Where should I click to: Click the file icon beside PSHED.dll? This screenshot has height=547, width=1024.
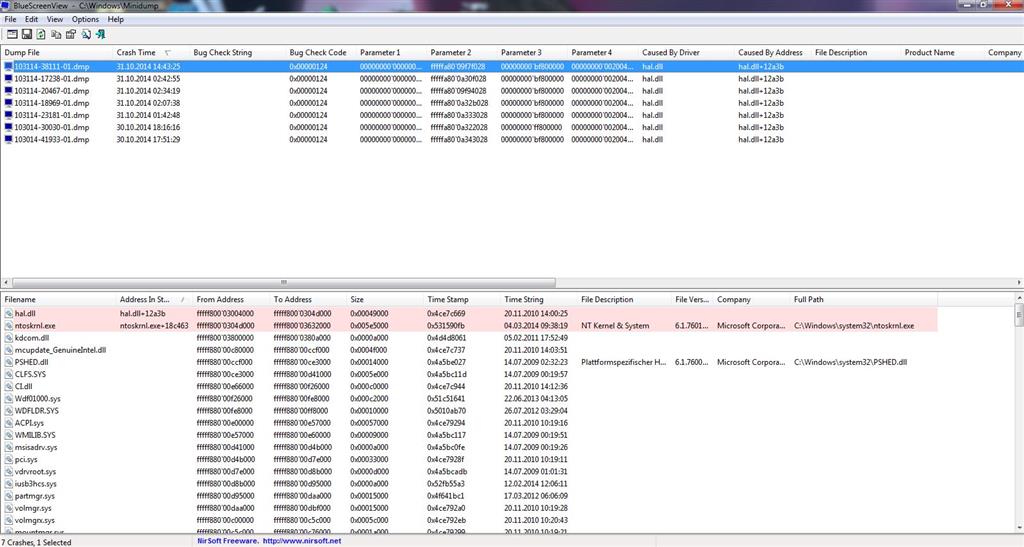click(8, 362)
